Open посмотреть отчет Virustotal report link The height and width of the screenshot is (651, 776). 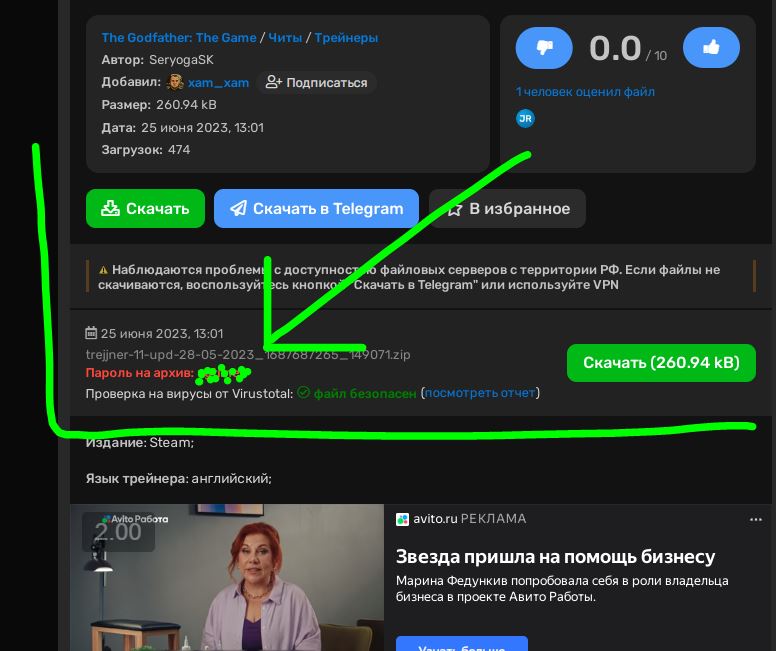click(480, 393)
